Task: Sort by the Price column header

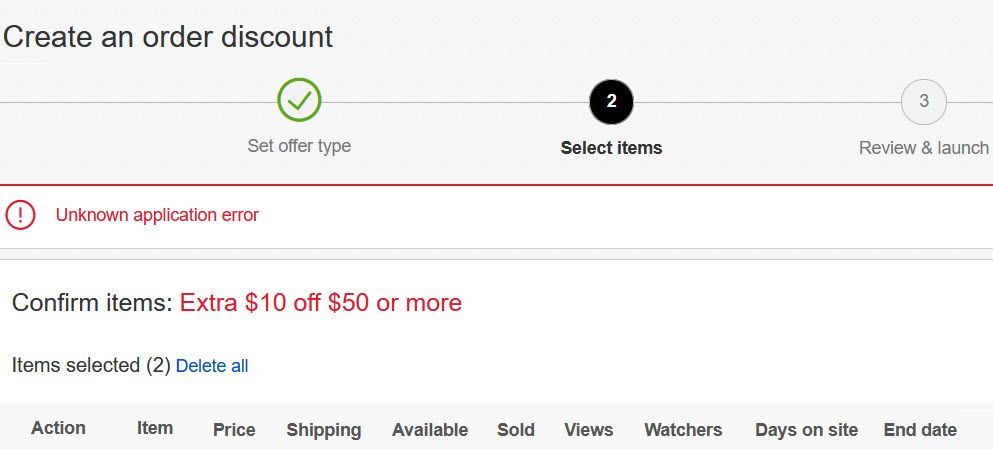Action: (234, 430)
